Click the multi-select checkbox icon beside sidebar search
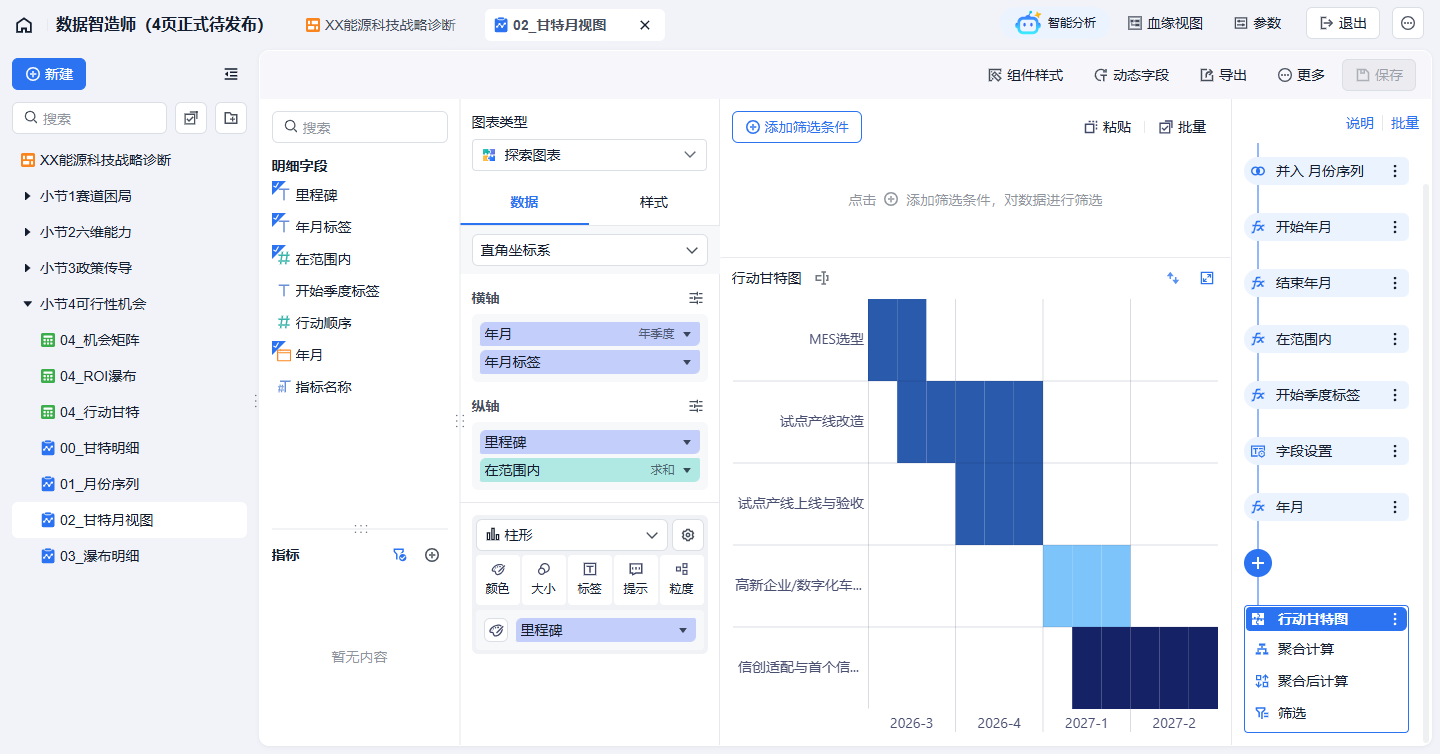 pyautogui.click(x=190, y=118)
